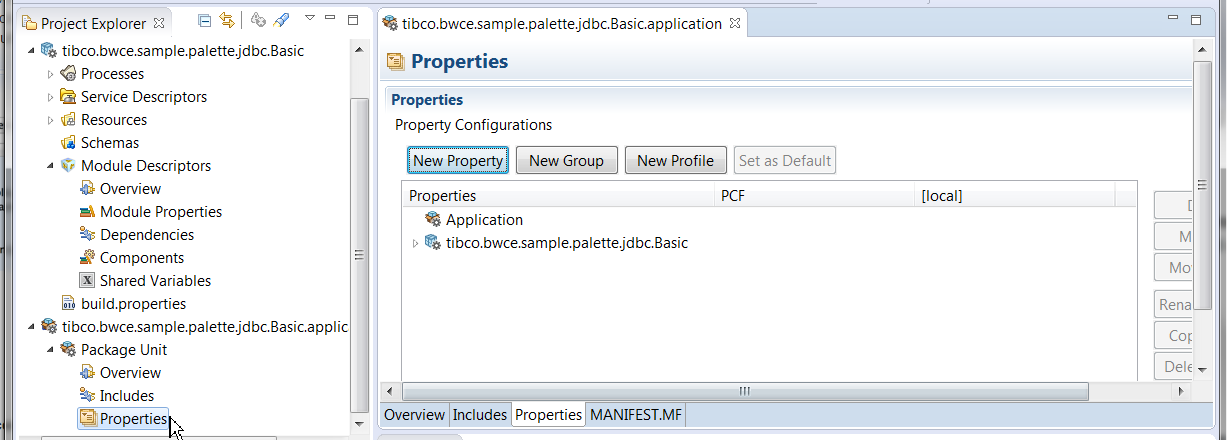Screen dimensions: 1227x440
Task: Click the Shared Variables X icon
Action: click(x=87, y=281)
